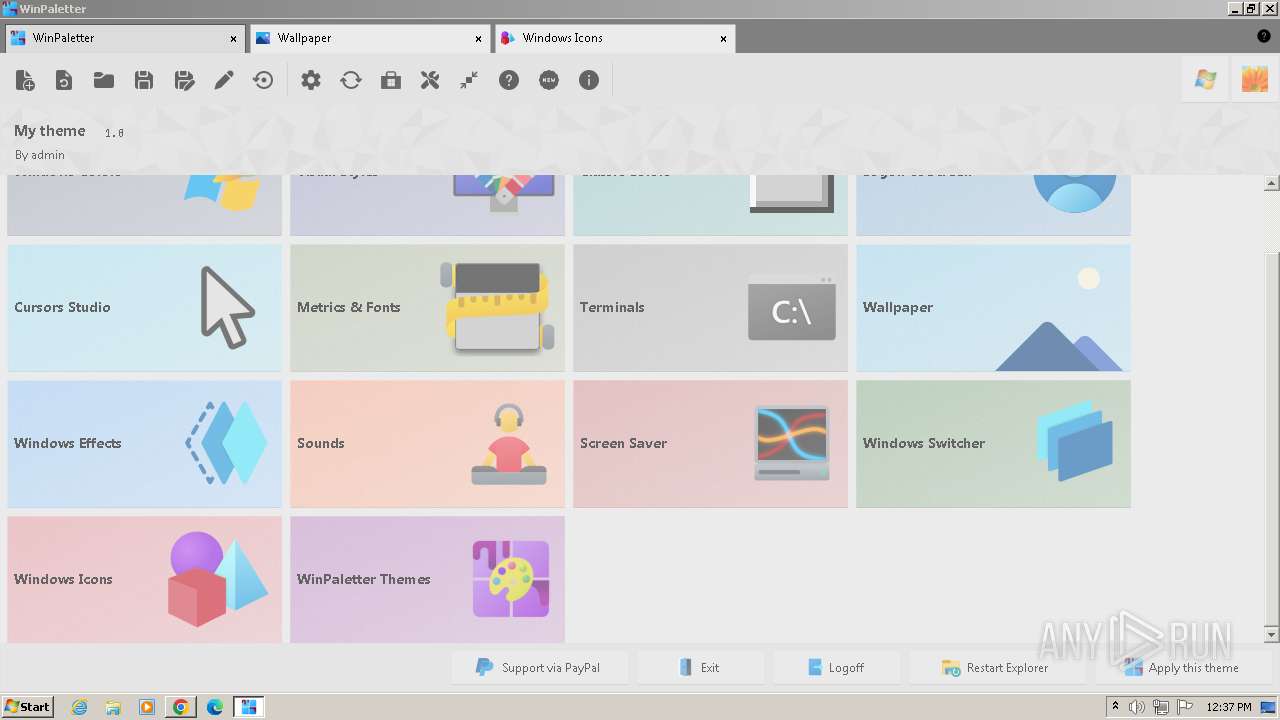Open settings via the gear icon
Screen dimensions: 1280x720
pos(311,80)
